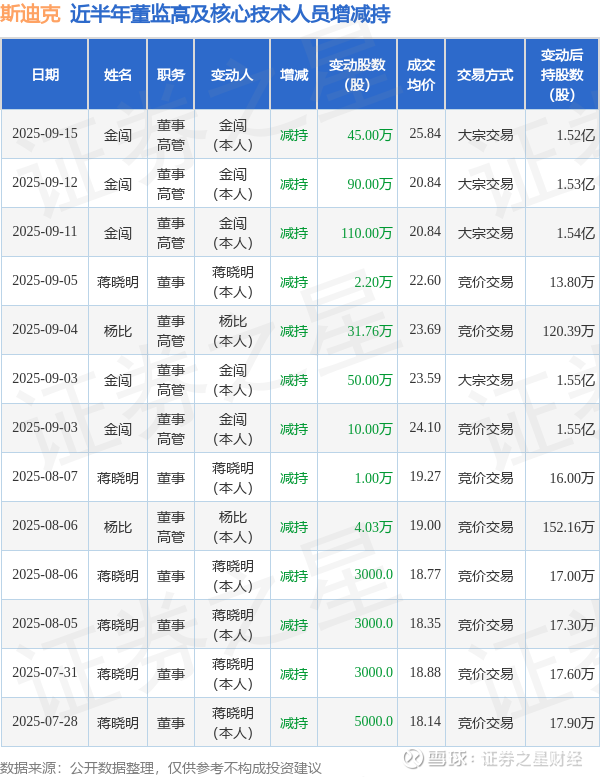Select share change value 50.00万
Image resolution: width=600 pixels, height=777 pixels.
[x=370, y=380]
